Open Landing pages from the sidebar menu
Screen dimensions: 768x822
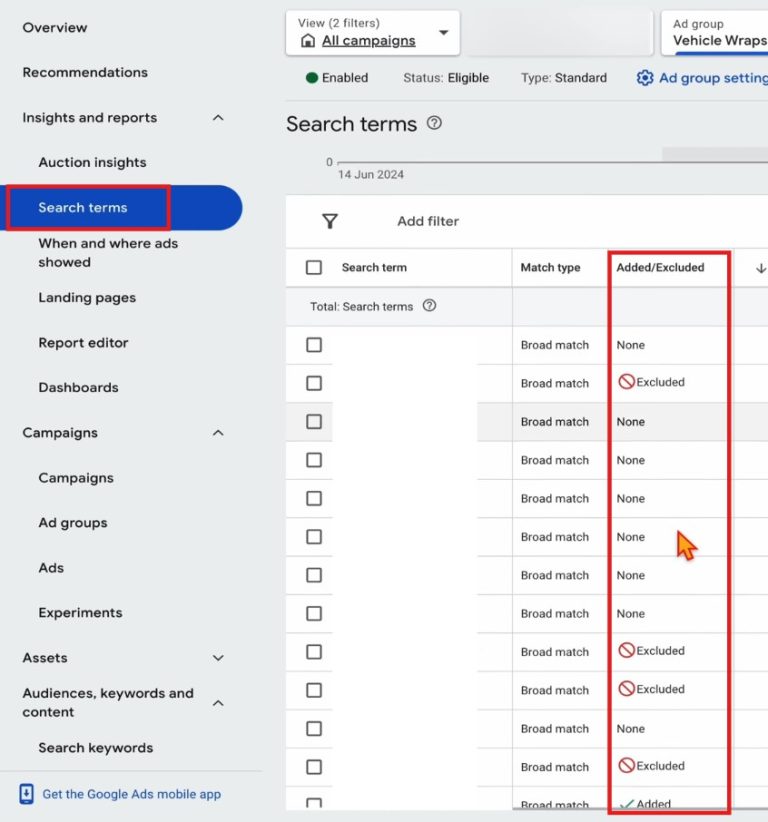pyautogui.click(x=90, y=297)
